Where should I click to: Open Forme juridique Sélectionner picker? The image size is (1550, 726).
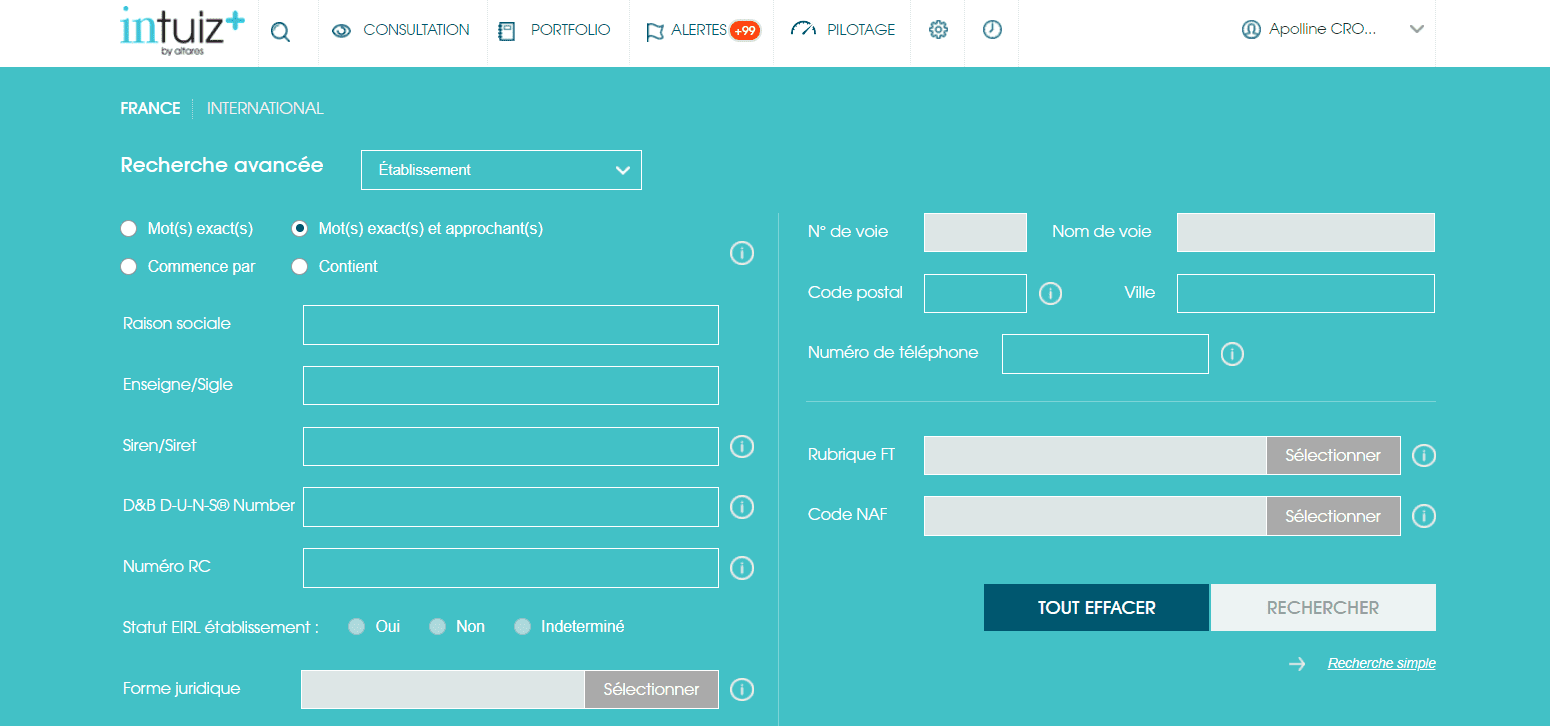pos(651,689)
